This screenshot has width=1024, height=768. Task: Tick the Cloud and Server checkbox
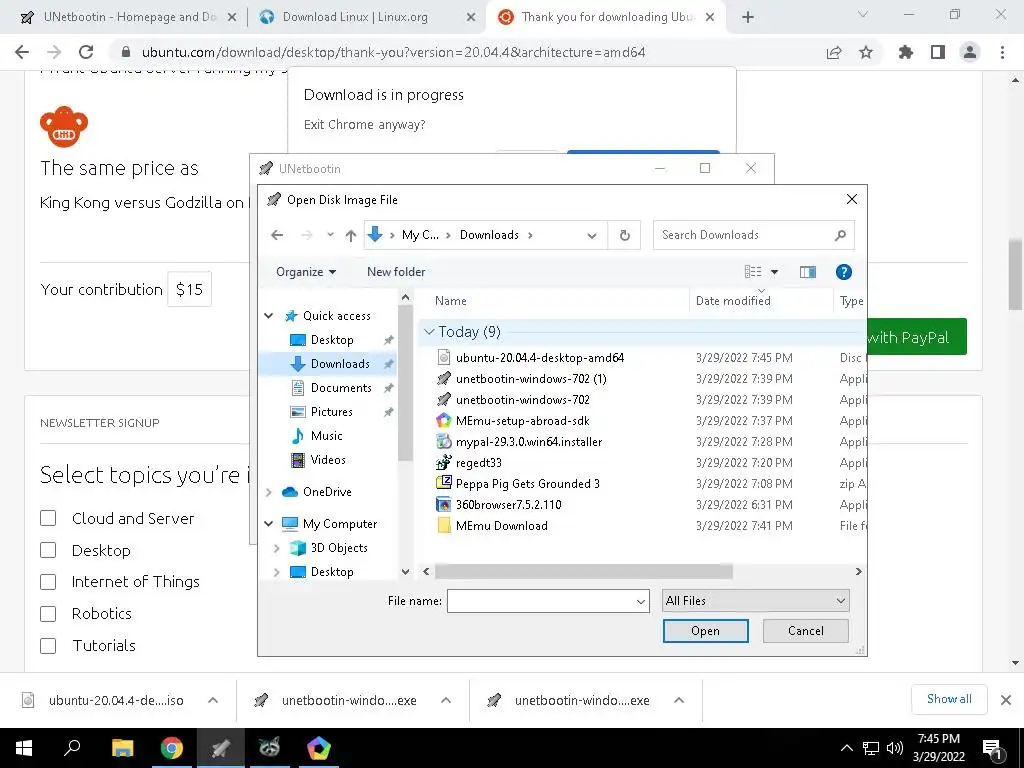click(x=48, y=519)
